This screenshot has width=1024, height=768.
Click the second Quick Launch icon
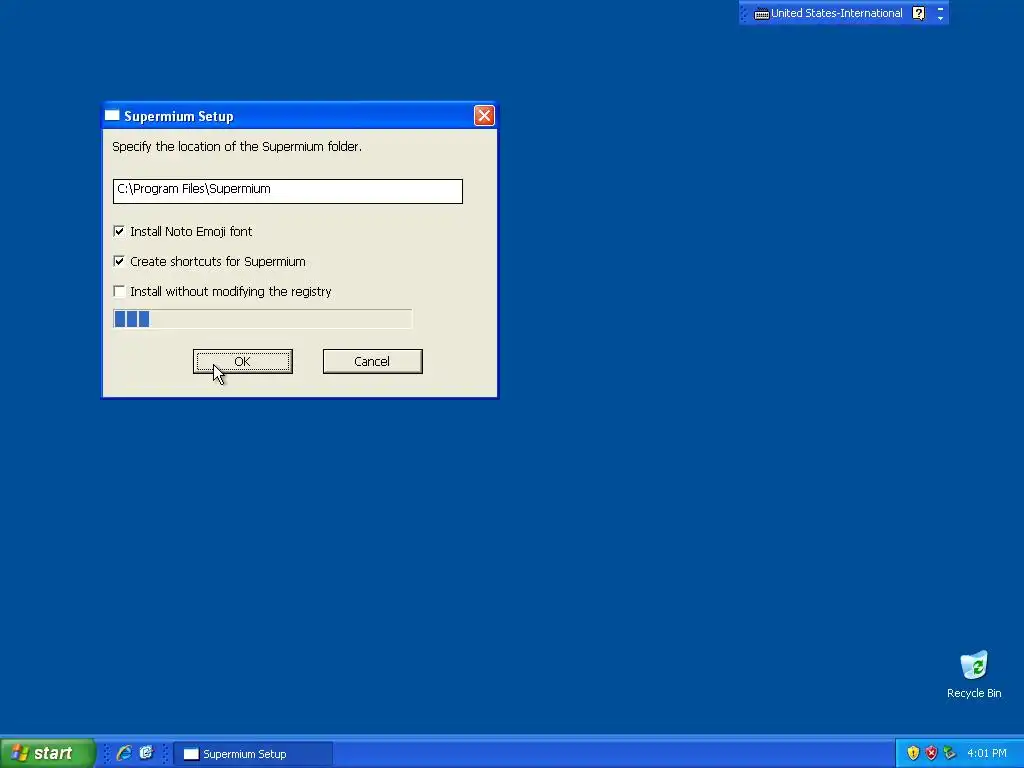pyautogui.click(x=146, y=753)
